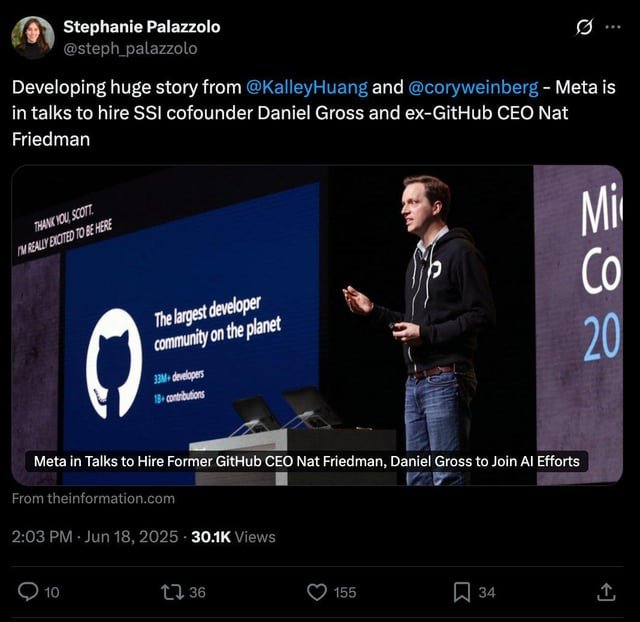Open the @coryweinberg mention
Screen dimensions: 640x622
[x=473, y=87]
